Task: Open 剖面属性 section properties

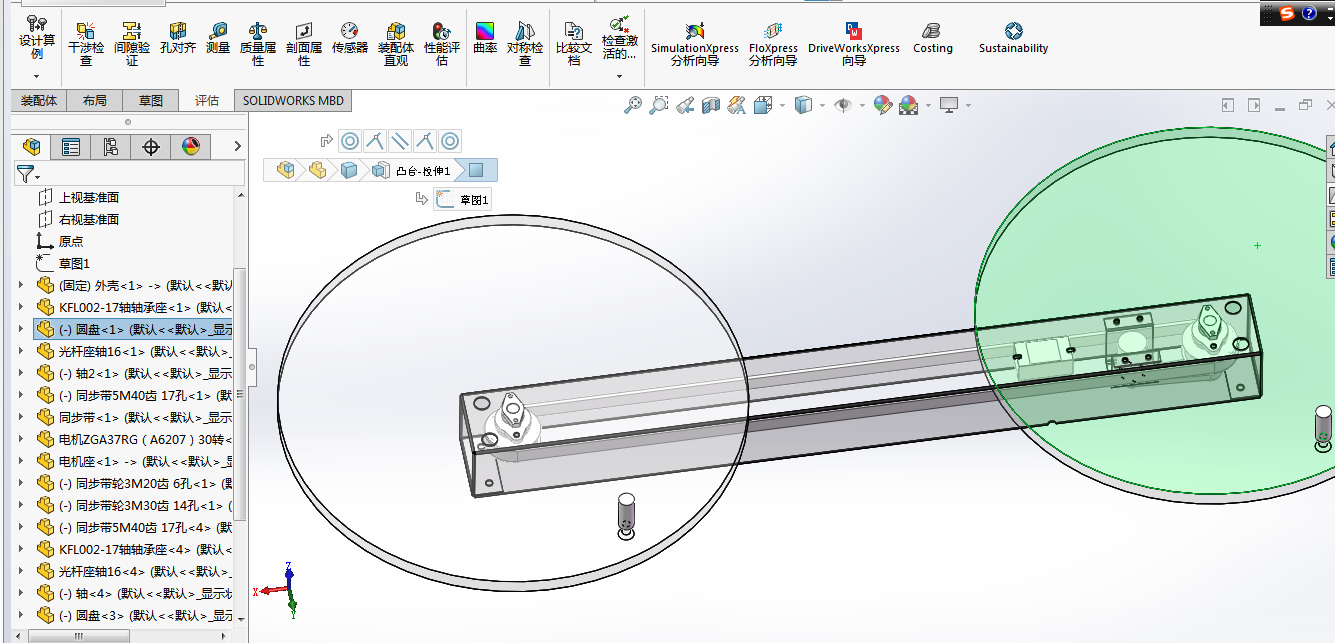Action: click(304, 44)
